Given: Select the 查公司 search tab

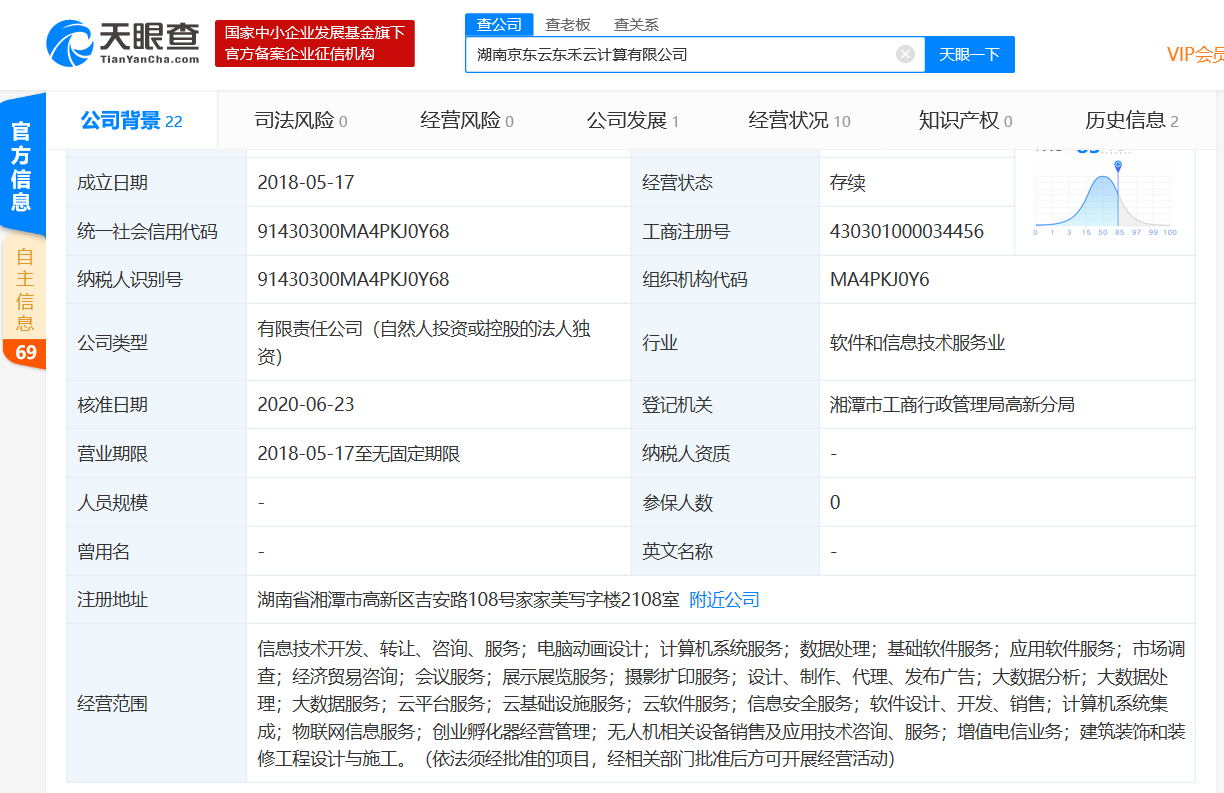Looking at the screenshot, I should (498, 25).
